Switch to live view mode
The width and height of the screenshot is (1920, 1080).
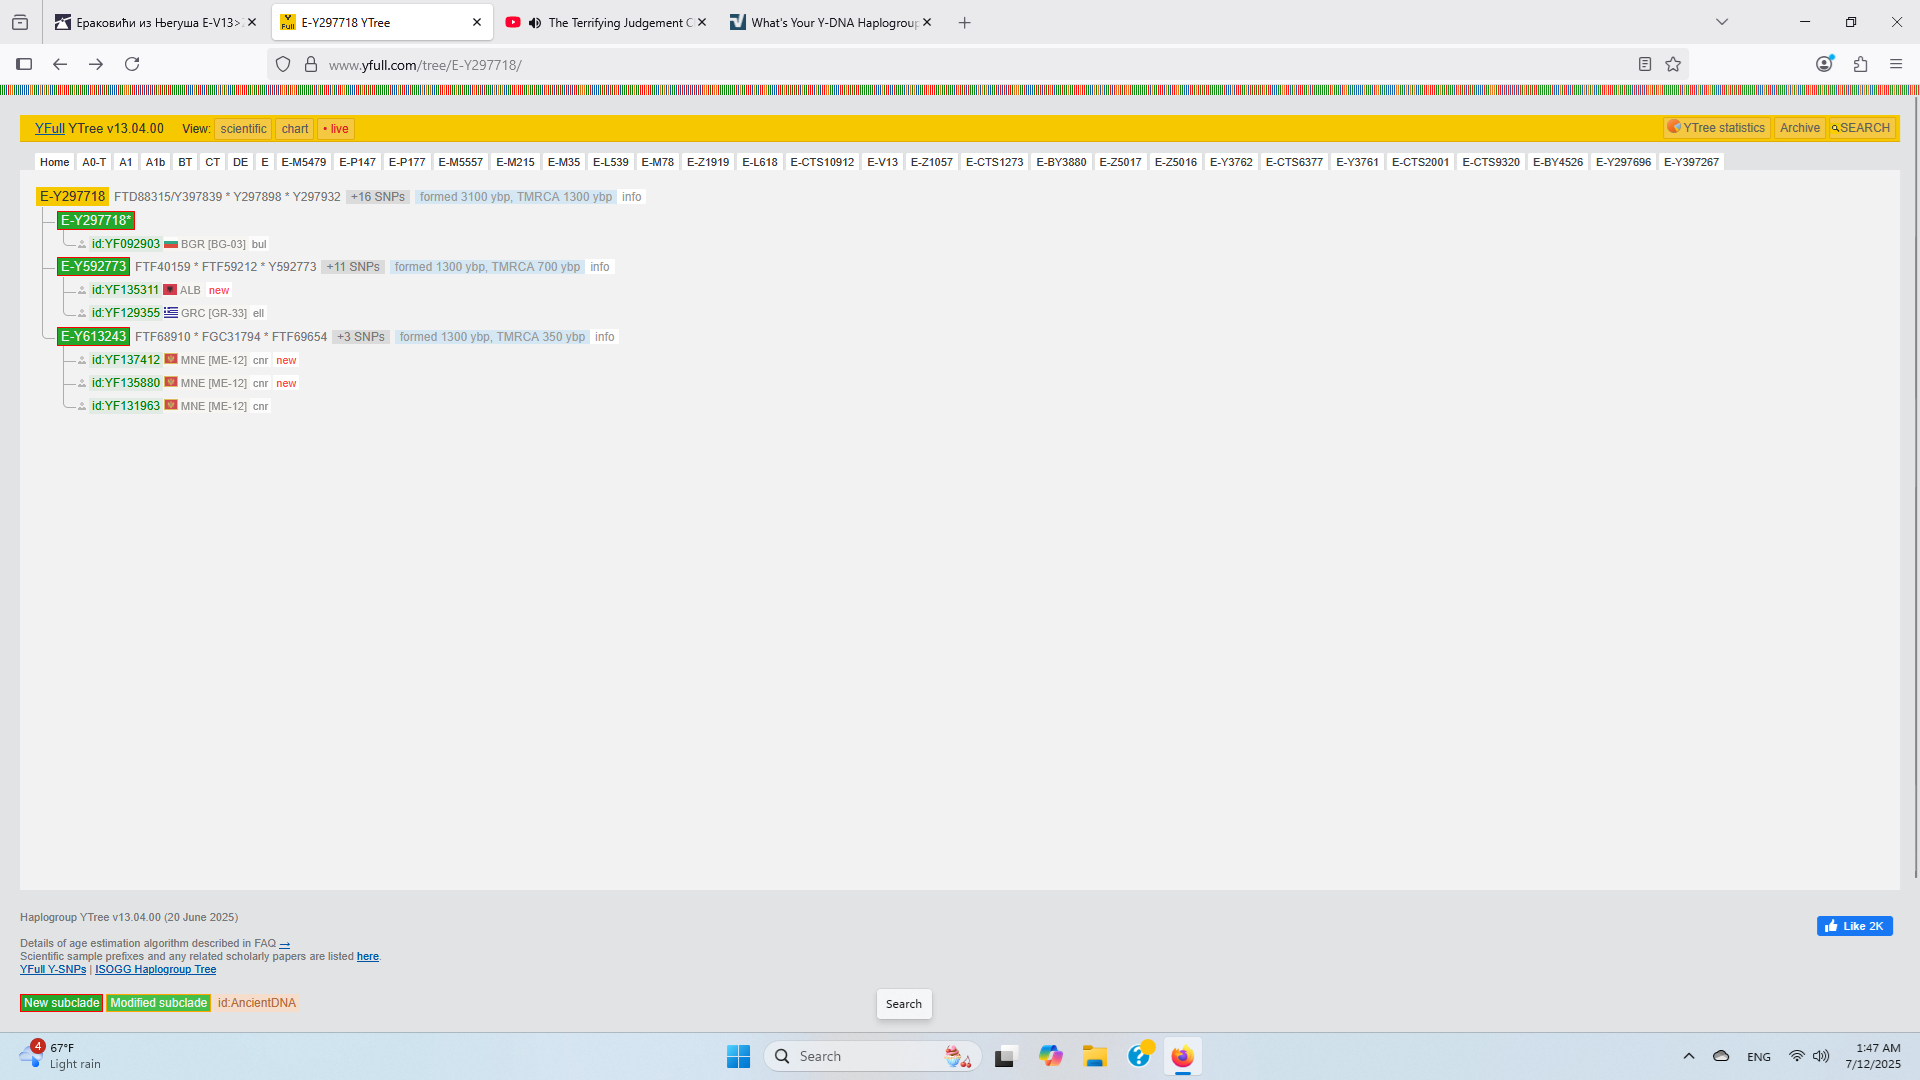(336, 129)
